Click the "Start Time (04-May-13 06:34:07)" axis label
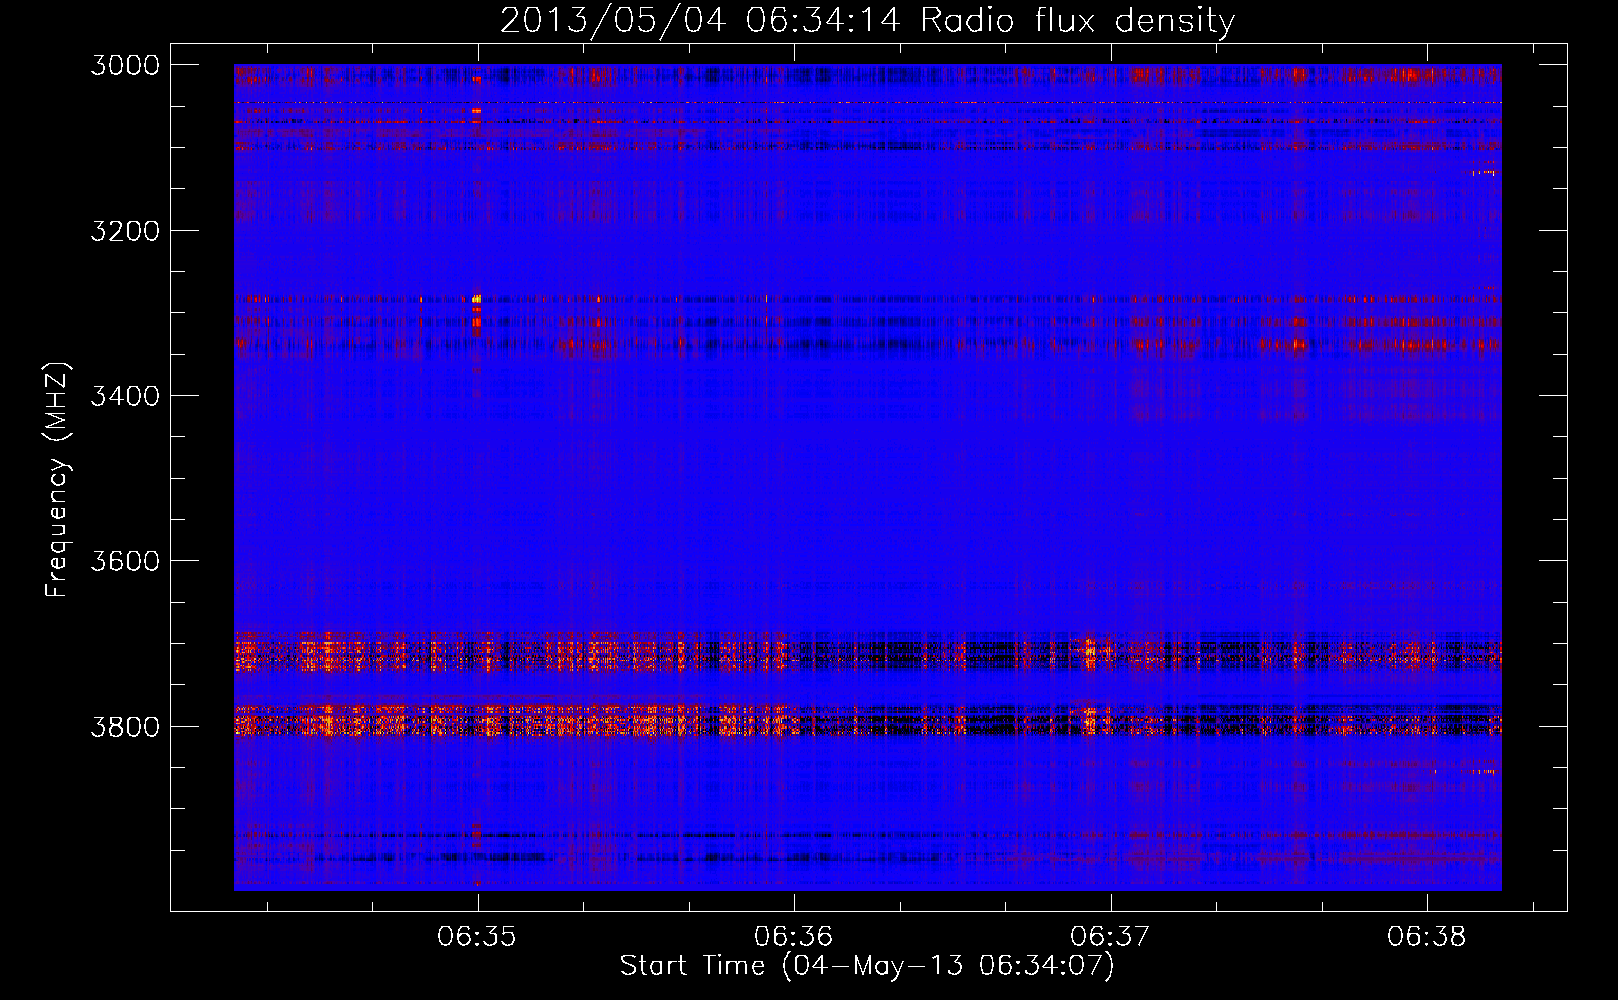This screenshot has width=1618, height=1000. tap(867, 966)
